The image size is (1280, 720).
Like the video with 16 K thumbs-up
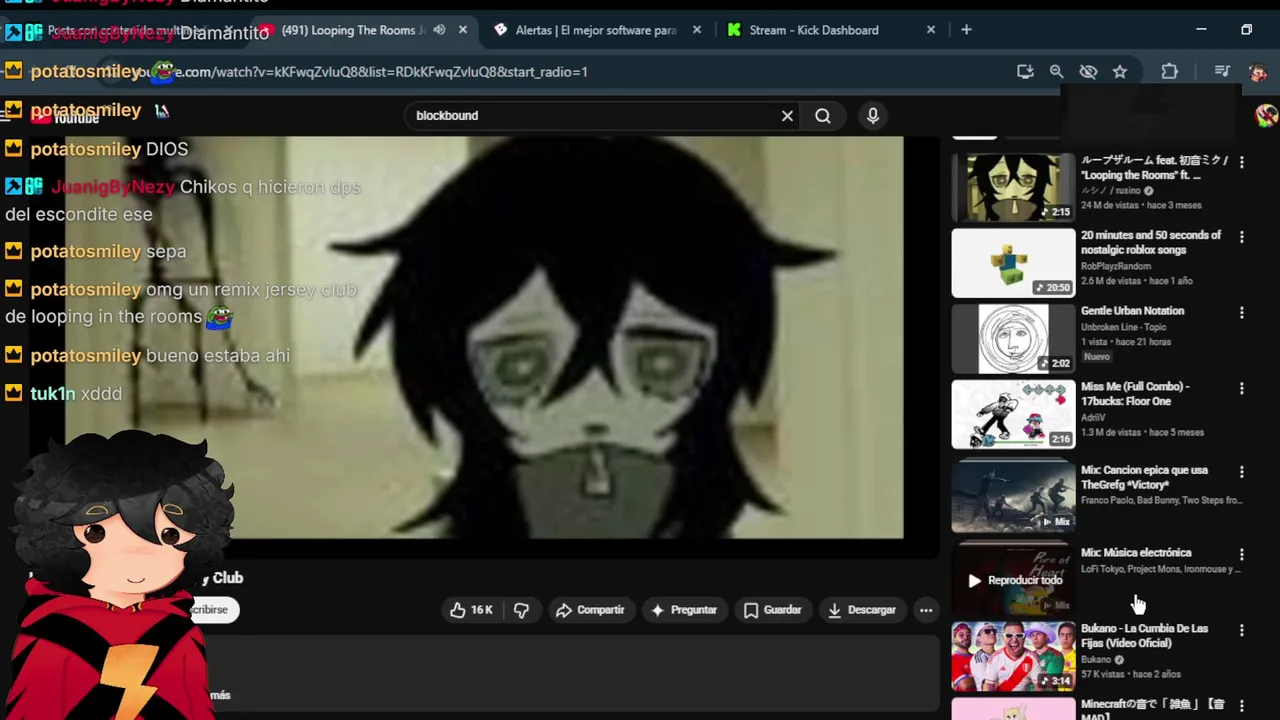click(x=471, y=610)
